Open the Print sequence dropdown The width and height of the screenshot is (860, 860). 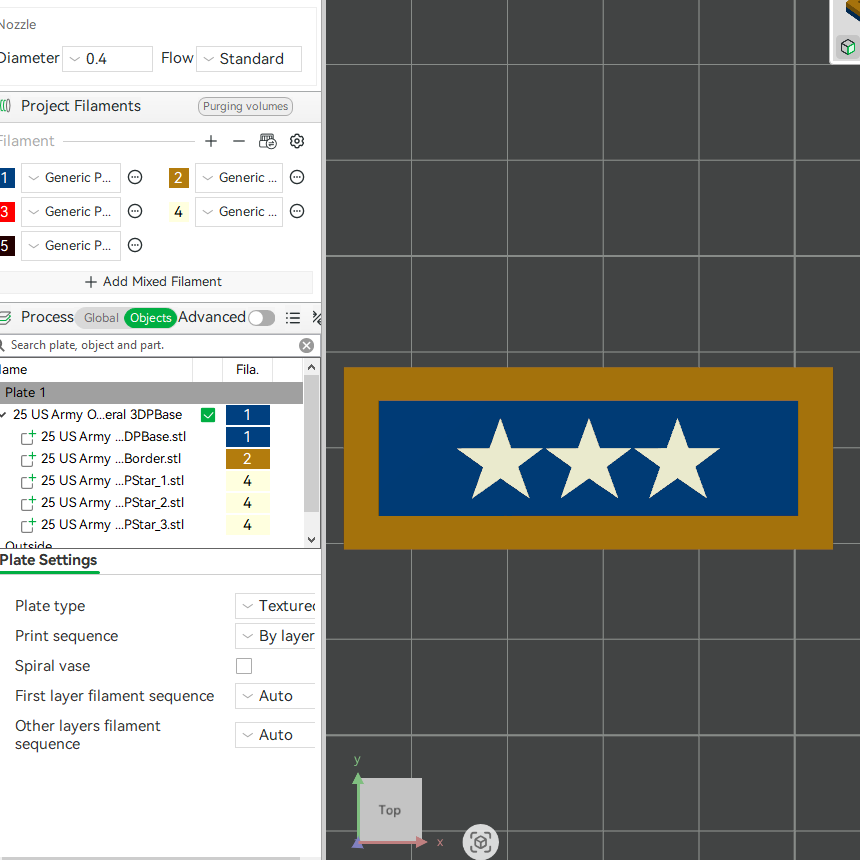click(x=276, y=636)
